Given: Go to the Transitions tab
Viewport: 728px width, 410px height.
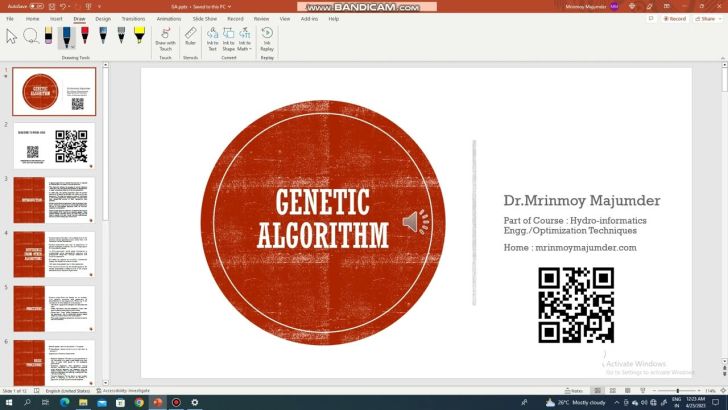Looking at the screenshot, I should coord(133,19).
